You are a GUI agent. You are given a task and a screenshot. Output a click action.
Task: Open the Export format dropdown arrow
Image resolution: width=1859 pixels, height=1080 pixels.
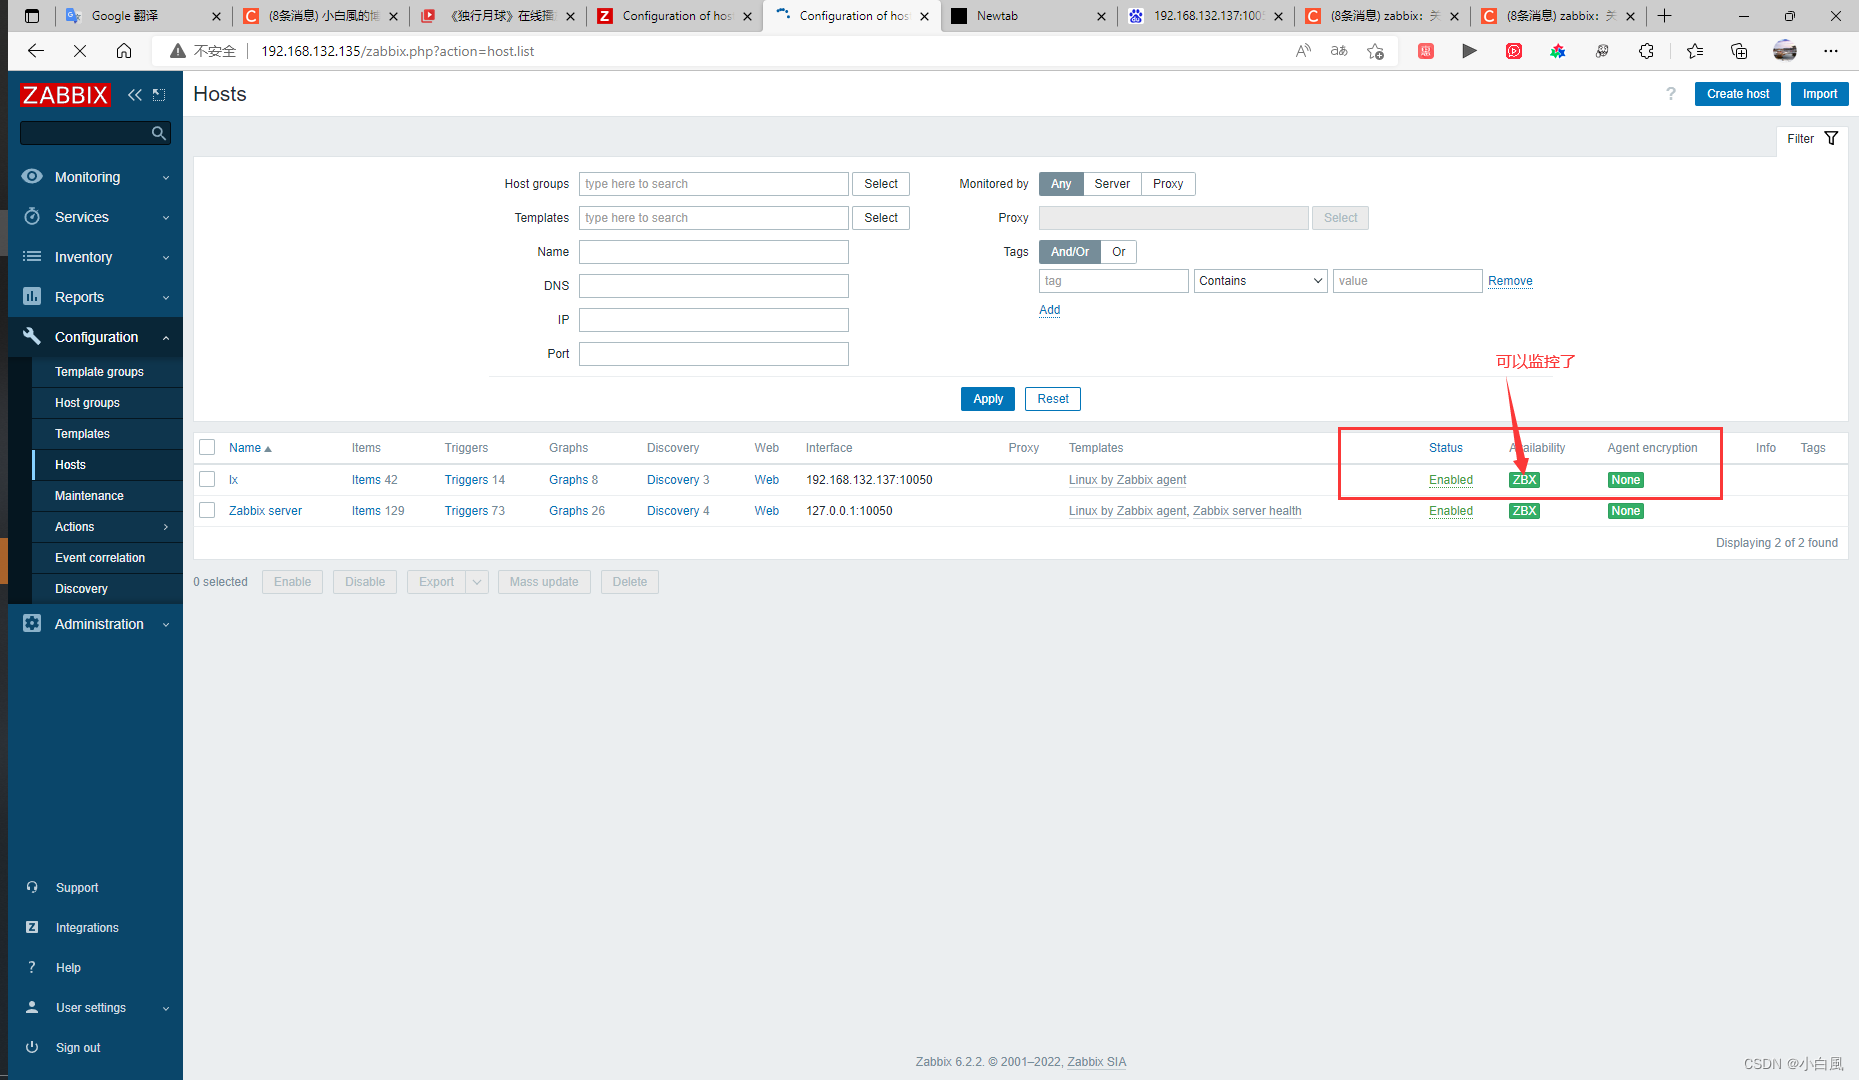click(477, 582)
